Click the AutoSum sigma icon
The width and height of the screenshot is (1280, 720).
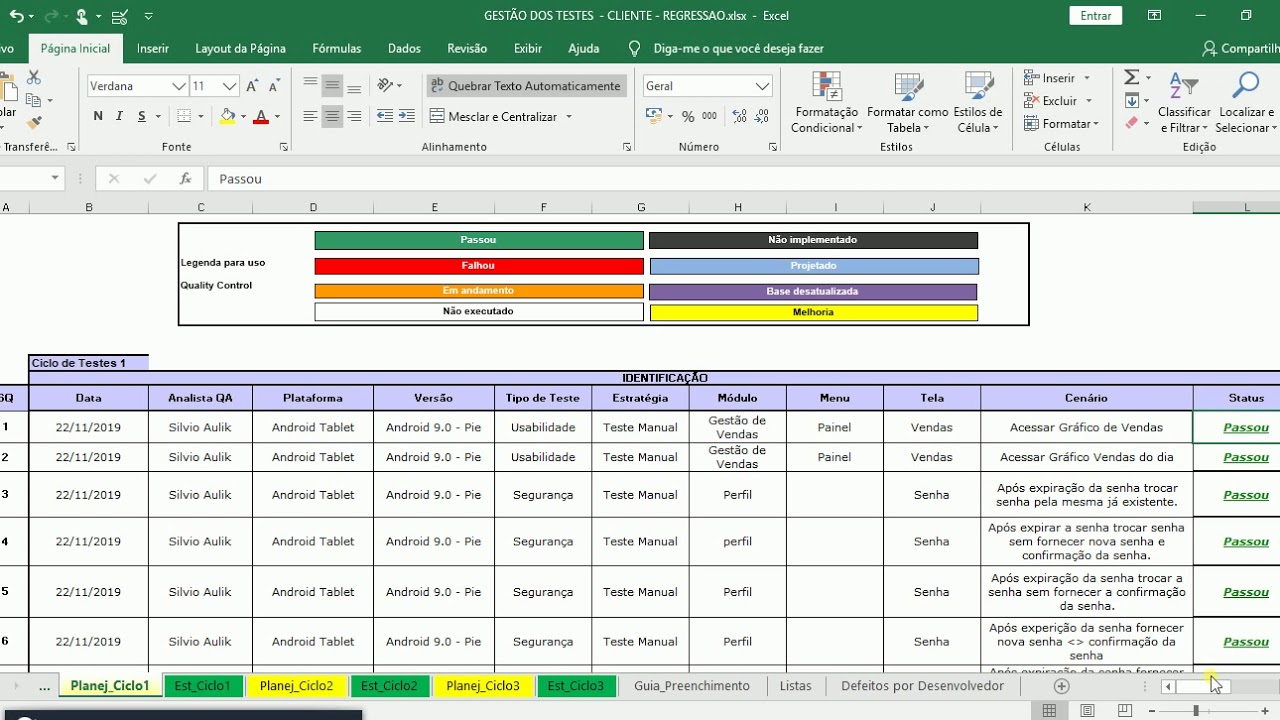click(1131, 78)
